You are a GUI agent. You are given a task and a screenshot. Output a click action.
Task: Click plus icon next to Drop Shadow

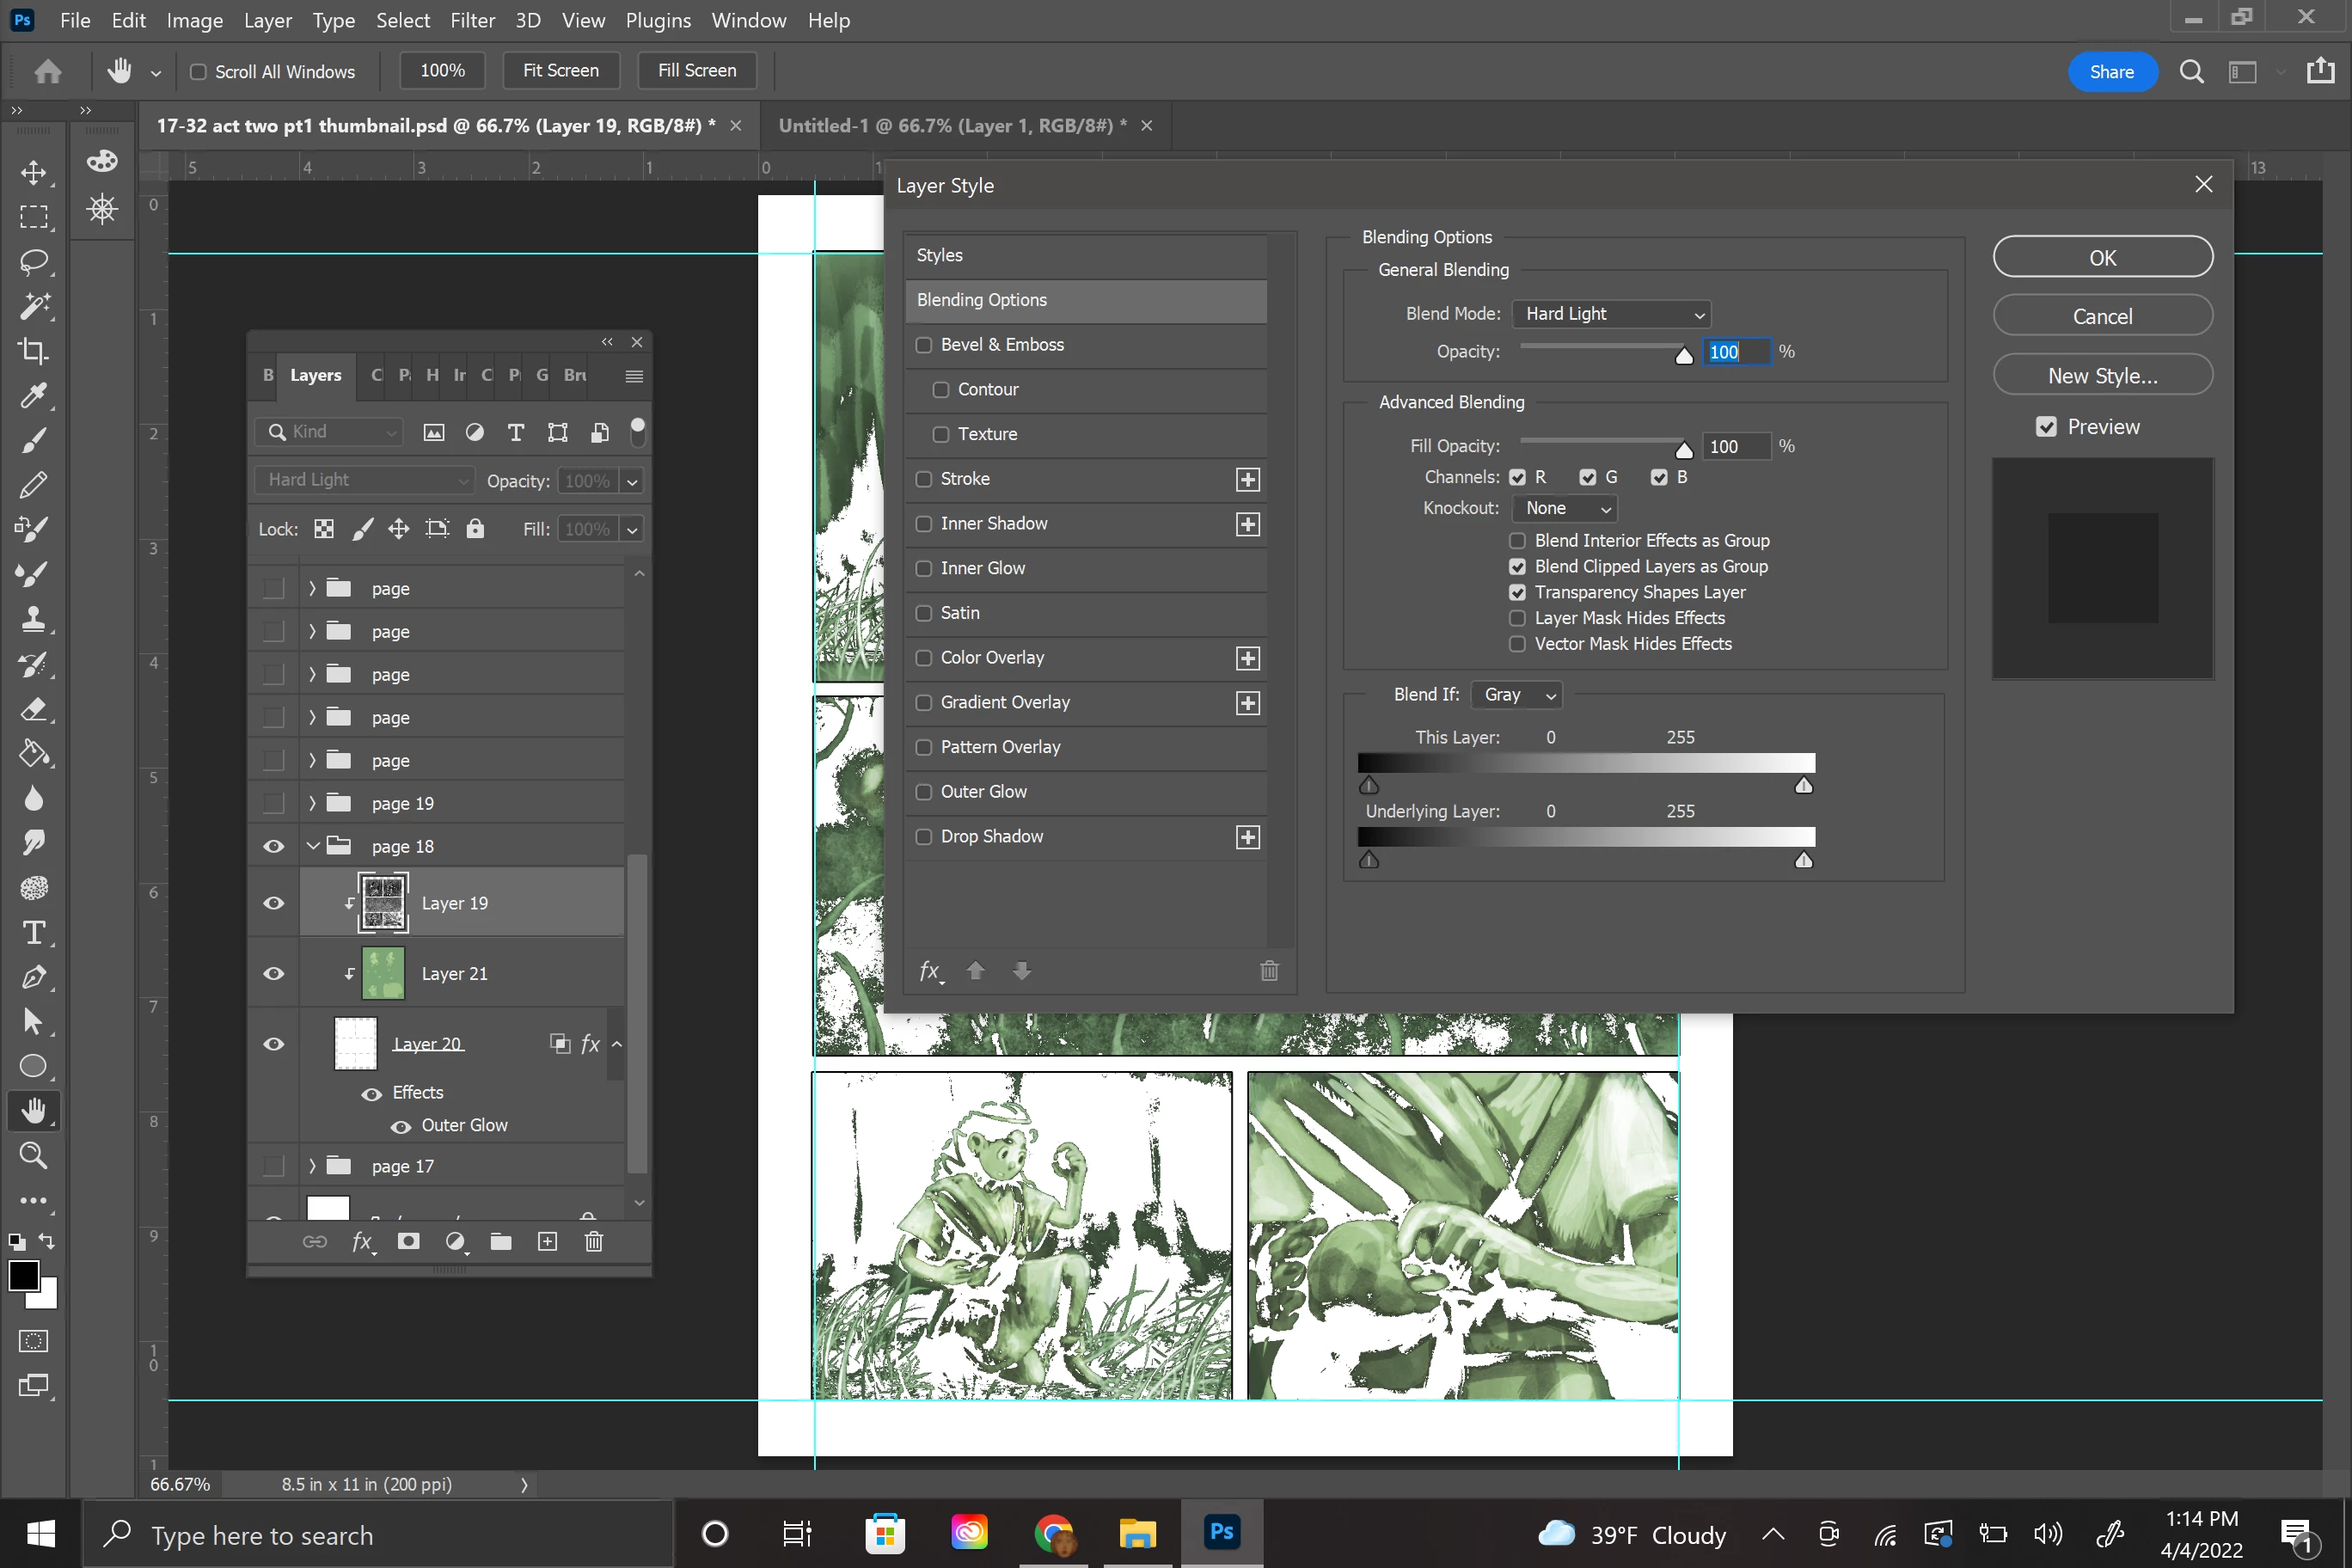1247,837
